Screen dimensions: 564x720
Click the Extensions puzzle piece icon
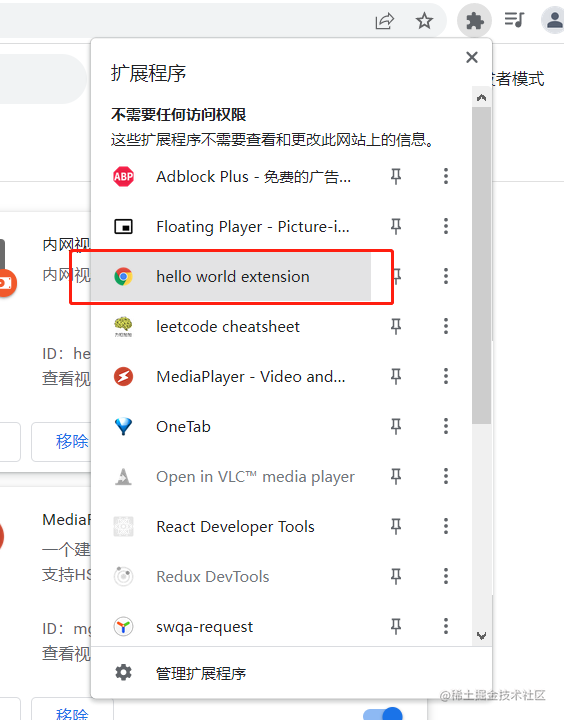coord(474,21)
